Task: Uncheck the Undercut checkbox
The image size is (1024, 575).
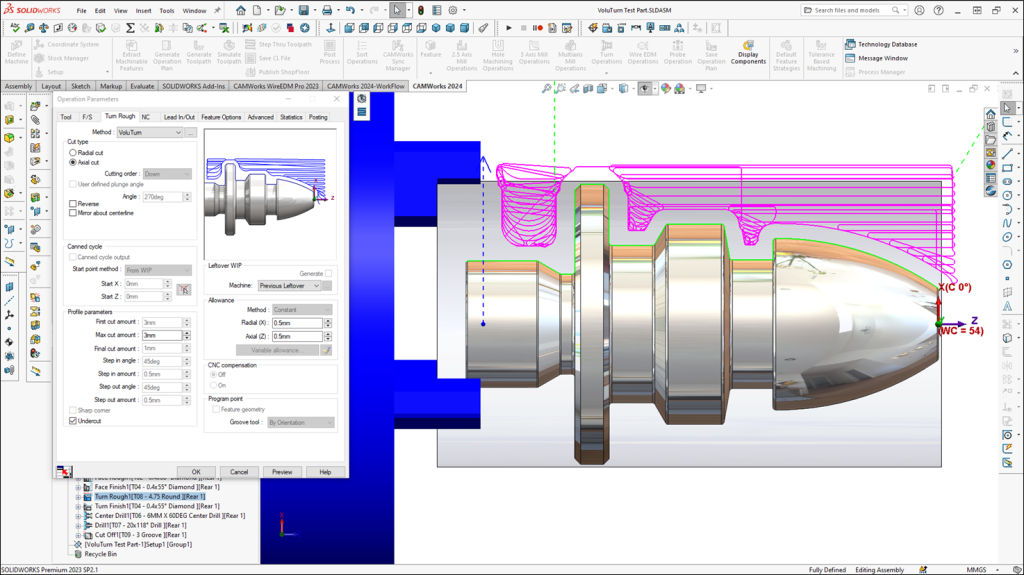Action: (73, 421)
